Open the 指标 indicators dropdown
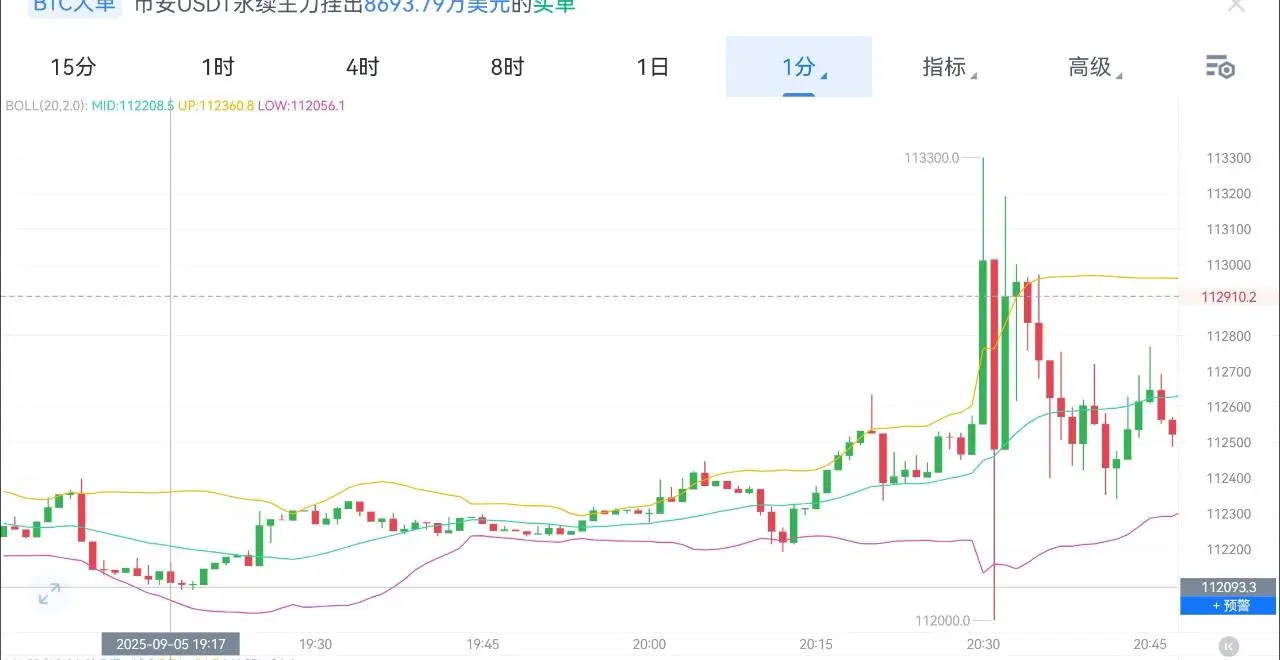Screen dimensions: 1280x660 coord(949,67)
